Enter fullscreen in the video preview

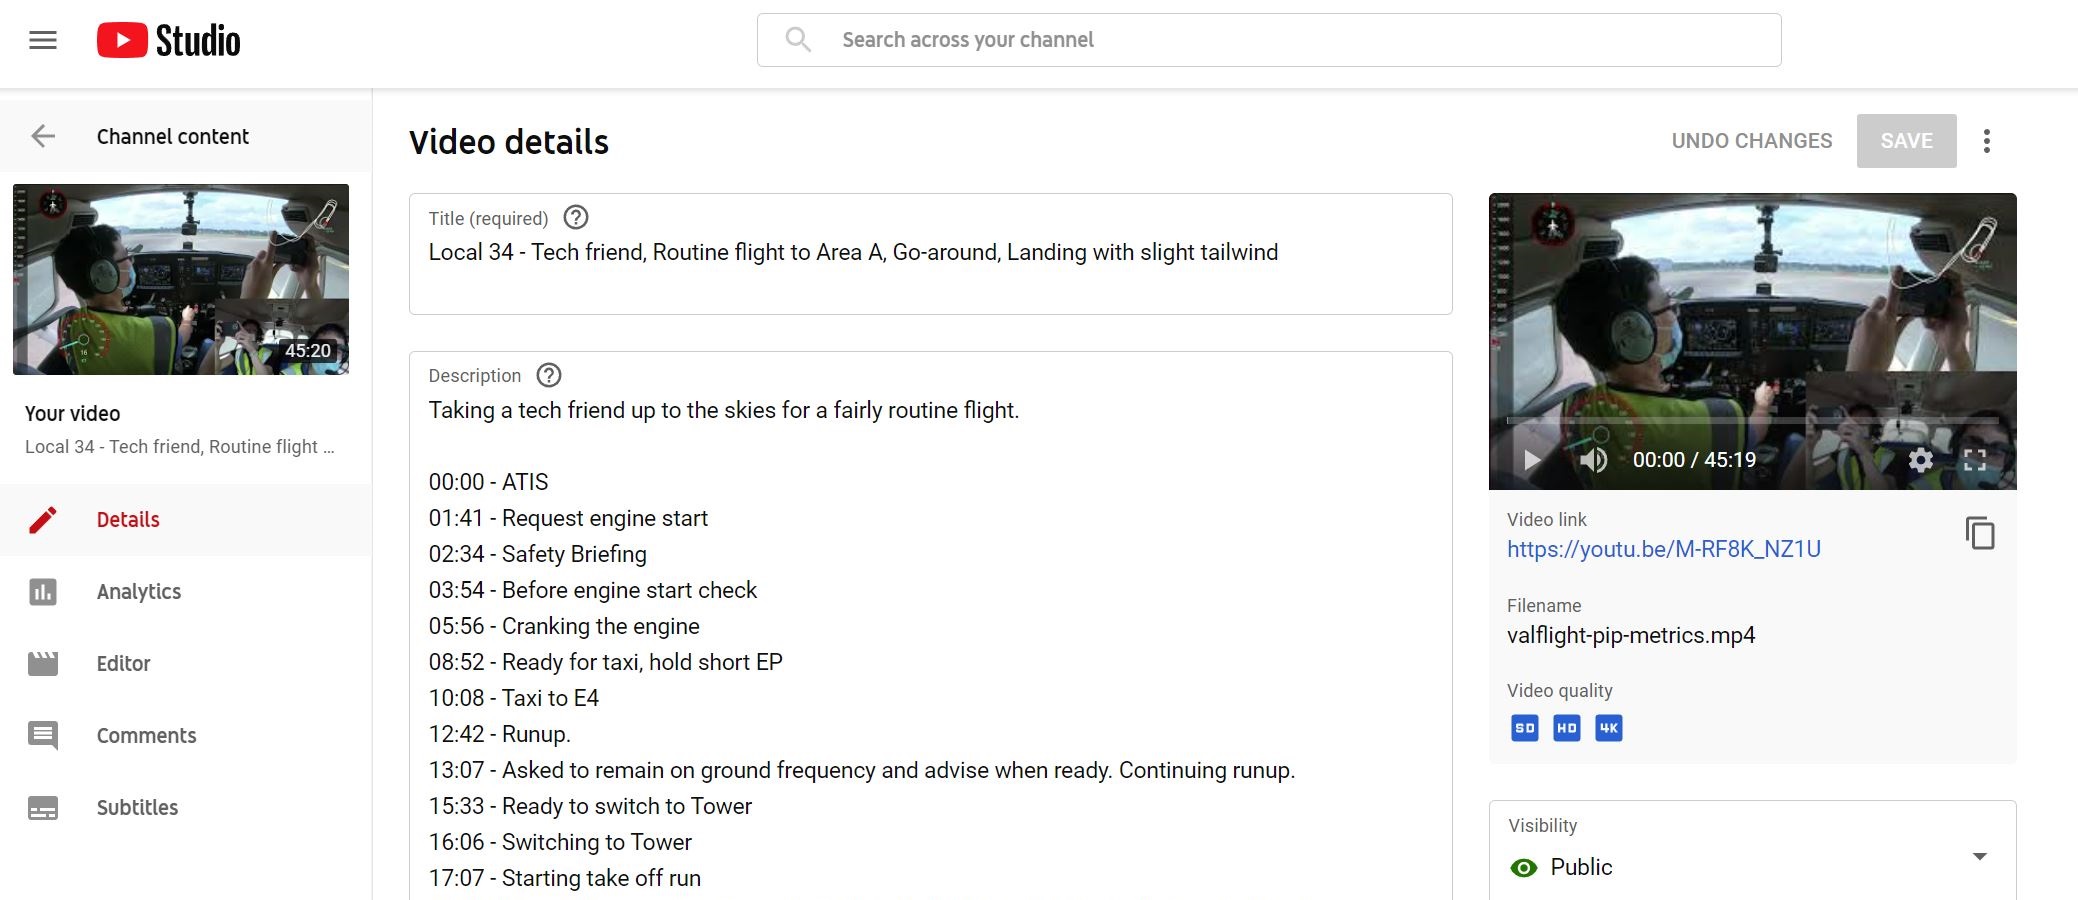click(1974, 460)
